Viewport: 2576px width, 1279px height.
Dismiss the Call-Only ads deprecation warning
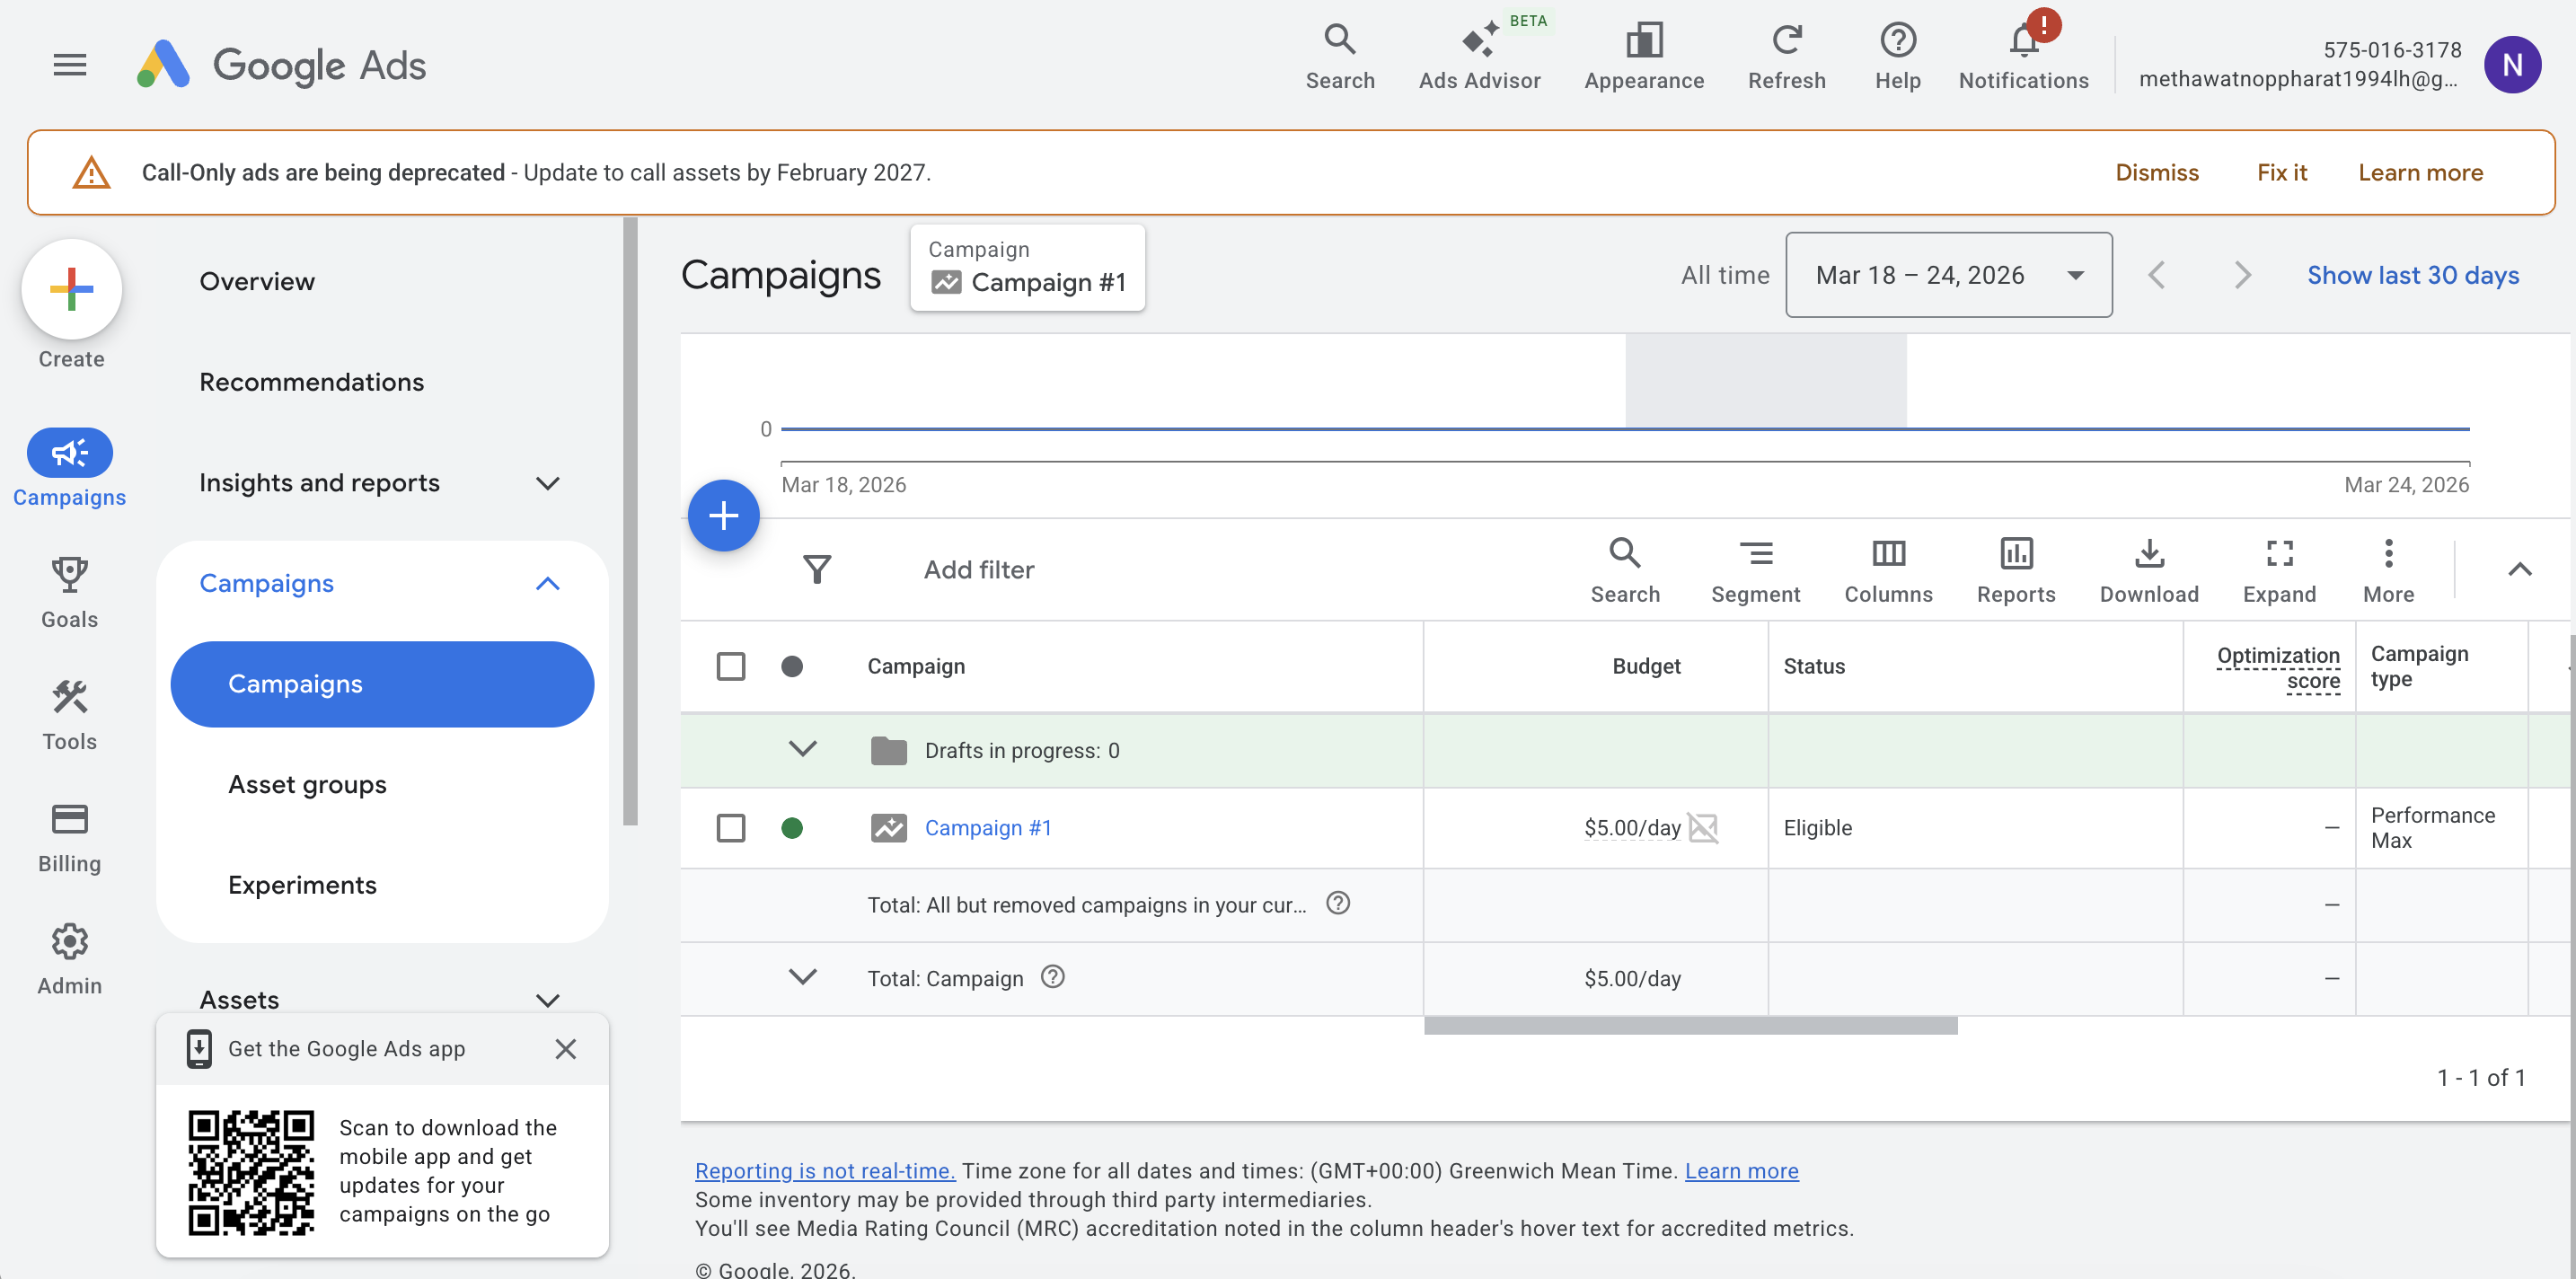pos(2156,173)
